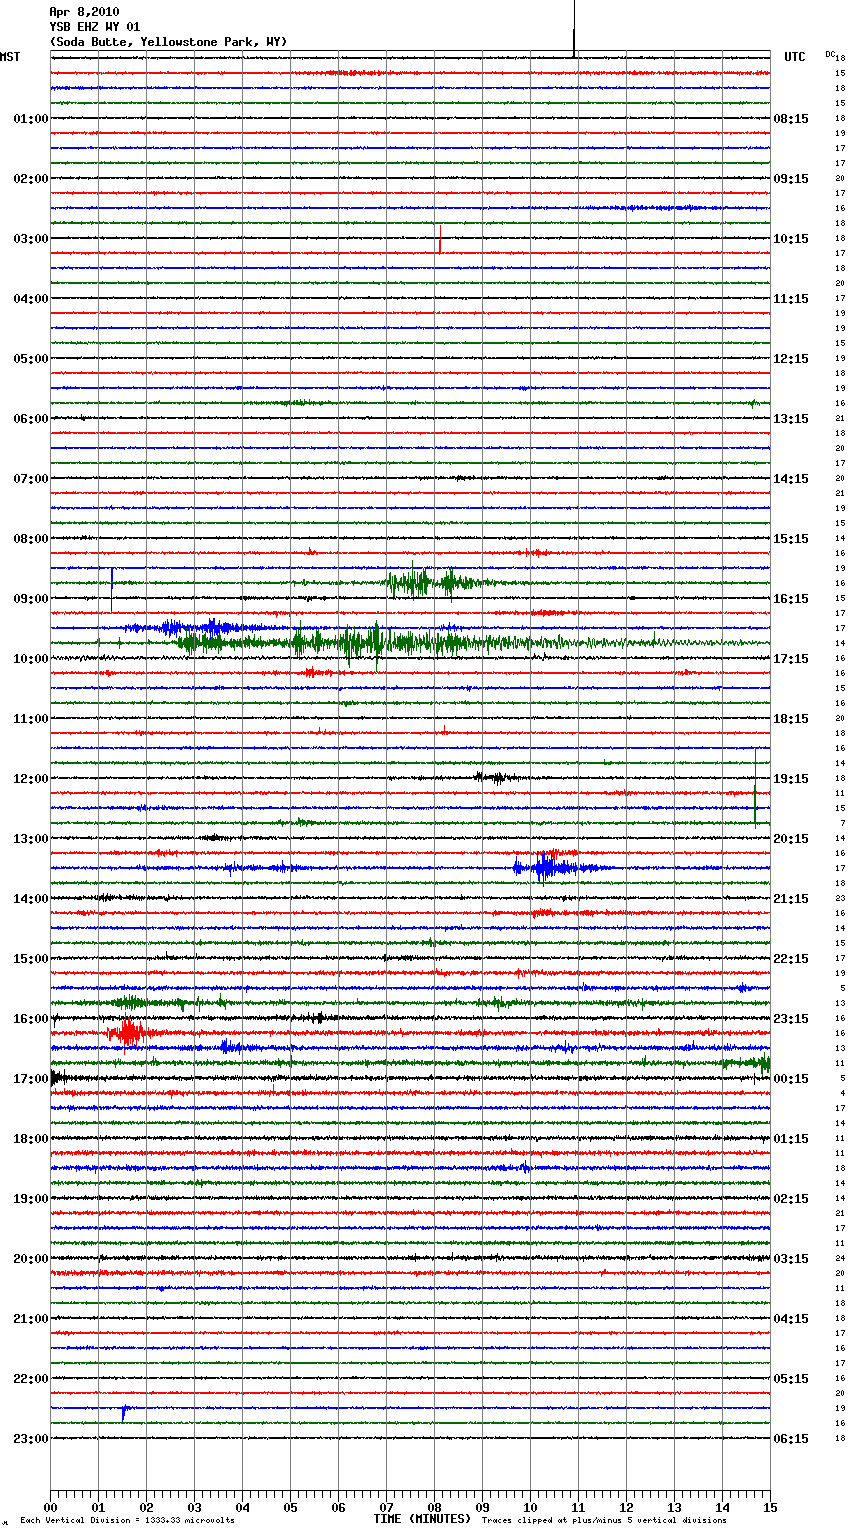Click the 08:00 MST time label
This screenshot has width=850, height=1534.
(31, 539)
